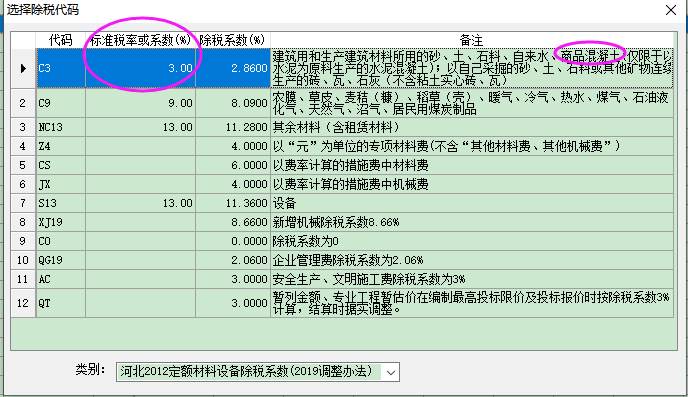Image resolution: width=688 pixels, height=397 pixels.
Task: Click the 农膜、草皮、麦秸 remark cell
Action: pos(472,103)
